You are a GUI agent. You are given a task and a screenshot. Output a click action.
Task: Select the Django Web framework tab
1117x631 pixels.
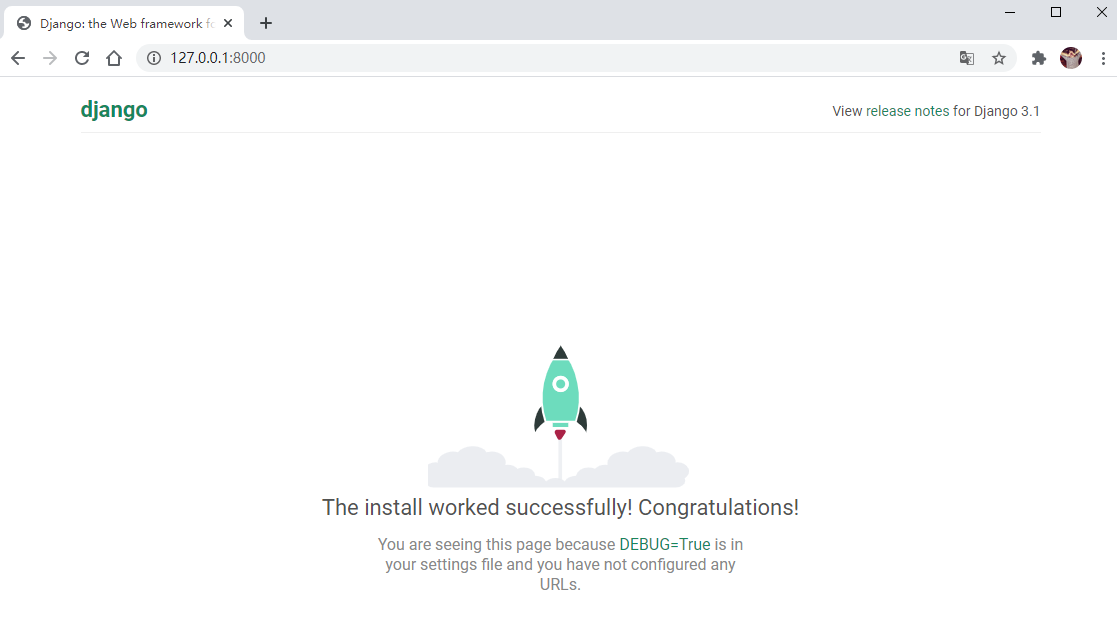coord(124,24)
